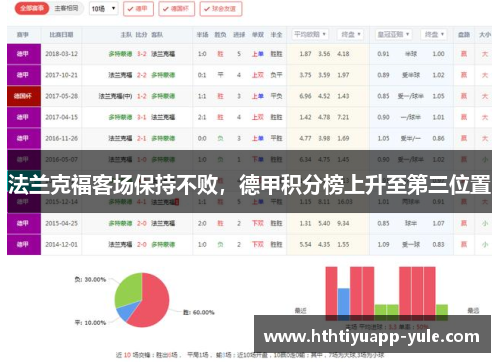This screenshot has height=362, width=500.
Task: Click the odds value 9.34
Action: pos(343,223)
